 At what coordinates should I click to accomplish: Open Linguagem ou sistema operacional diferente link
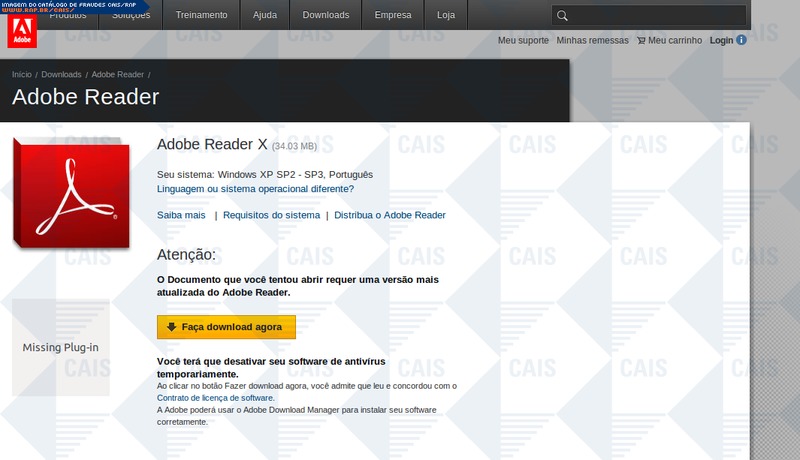(x=255, y=188)
